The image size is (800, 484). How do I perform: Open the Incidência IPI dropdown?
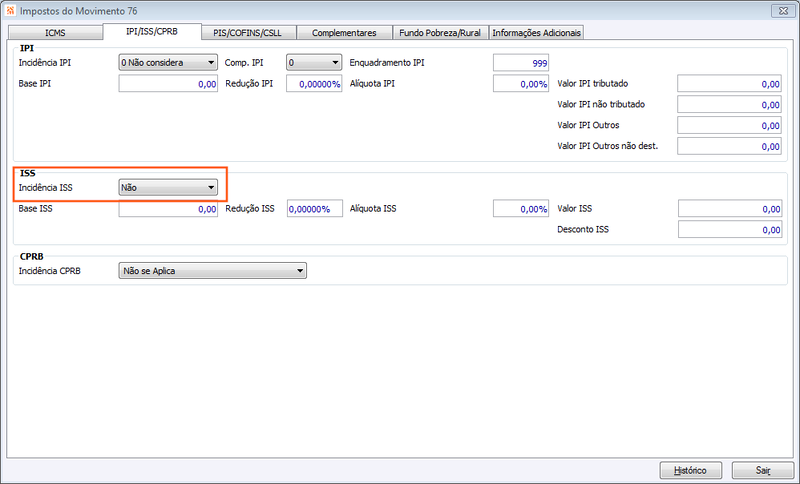[168, 63]
